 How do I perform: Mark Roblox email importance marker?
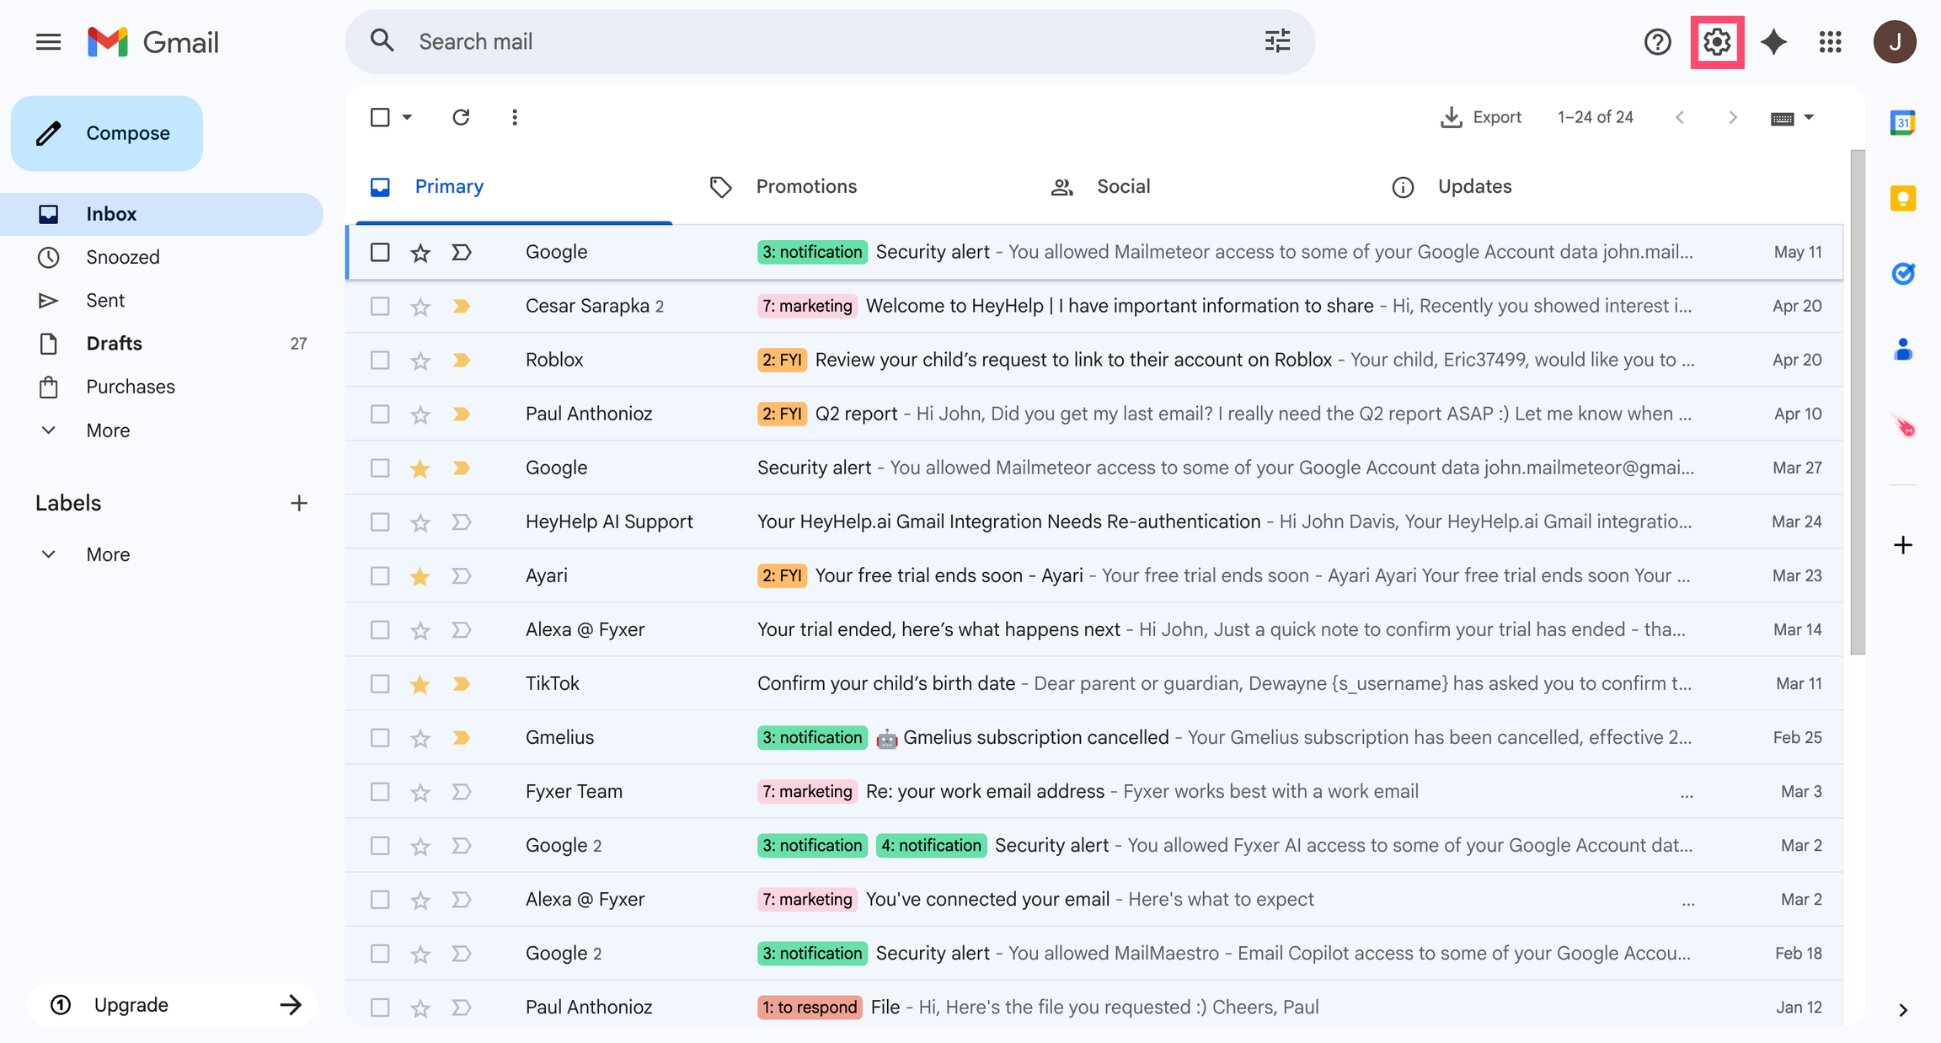coord(461,360)
